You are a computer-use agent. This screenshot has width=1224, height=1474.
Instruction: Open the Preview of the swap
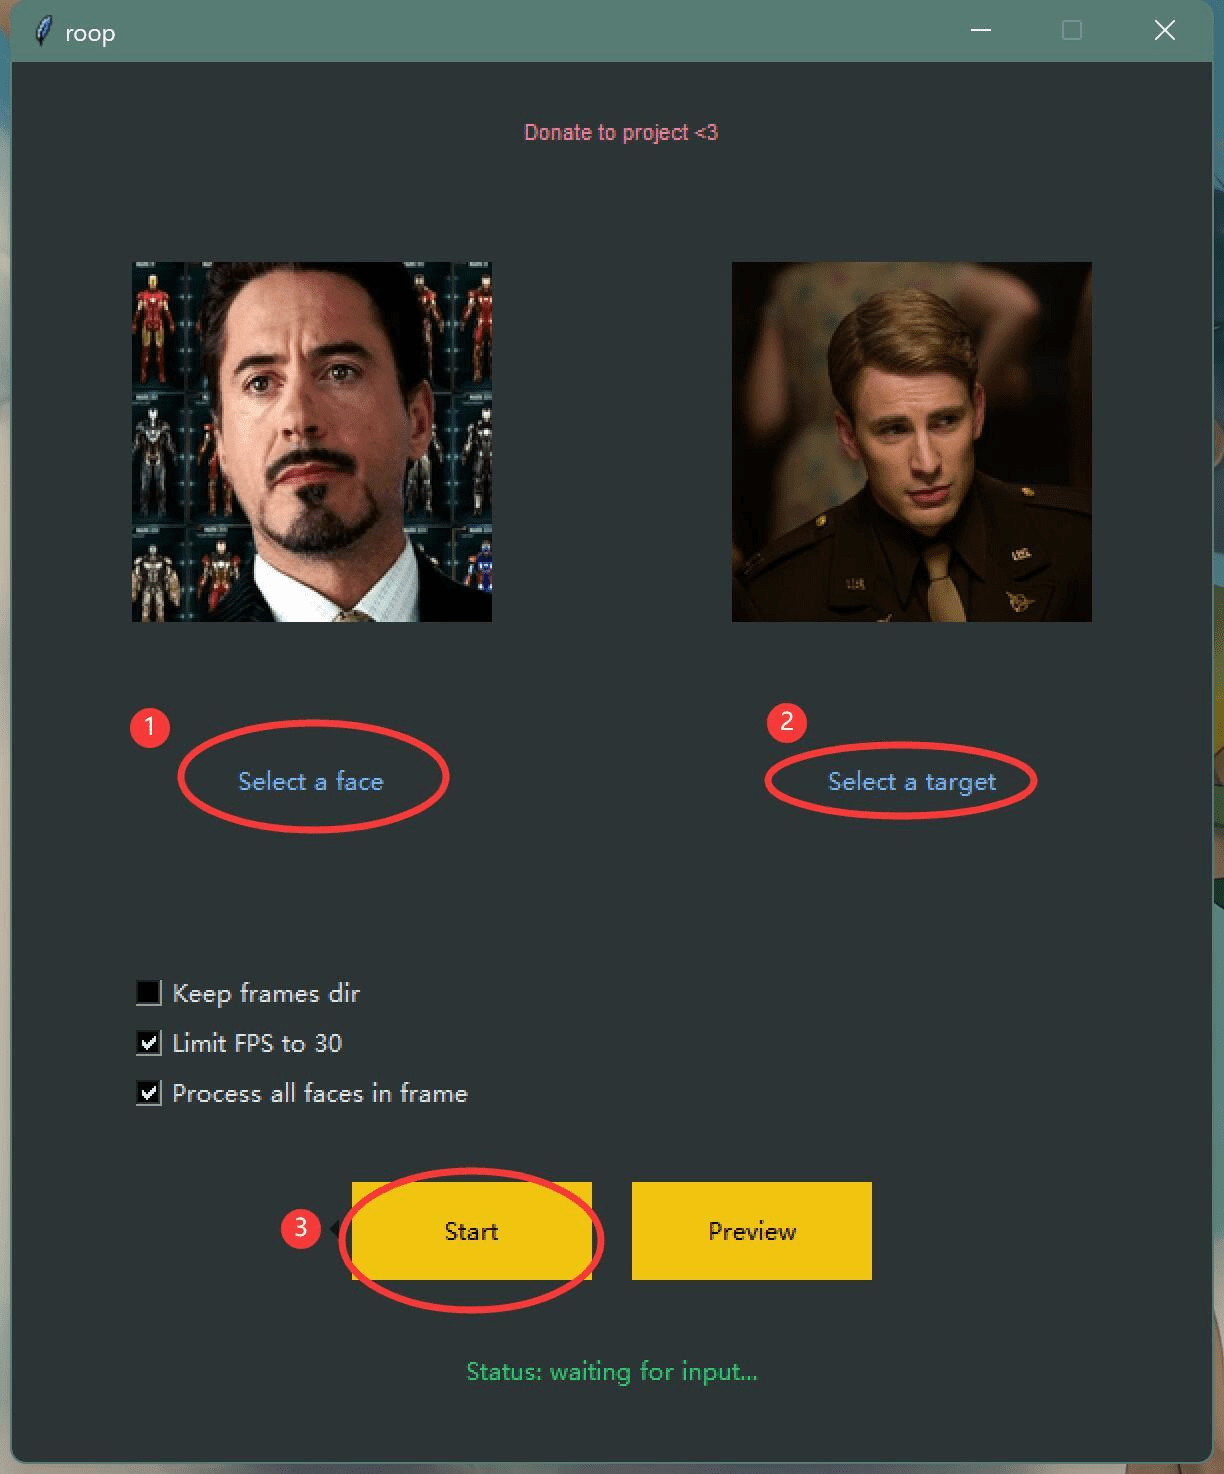pos(752,1231)
